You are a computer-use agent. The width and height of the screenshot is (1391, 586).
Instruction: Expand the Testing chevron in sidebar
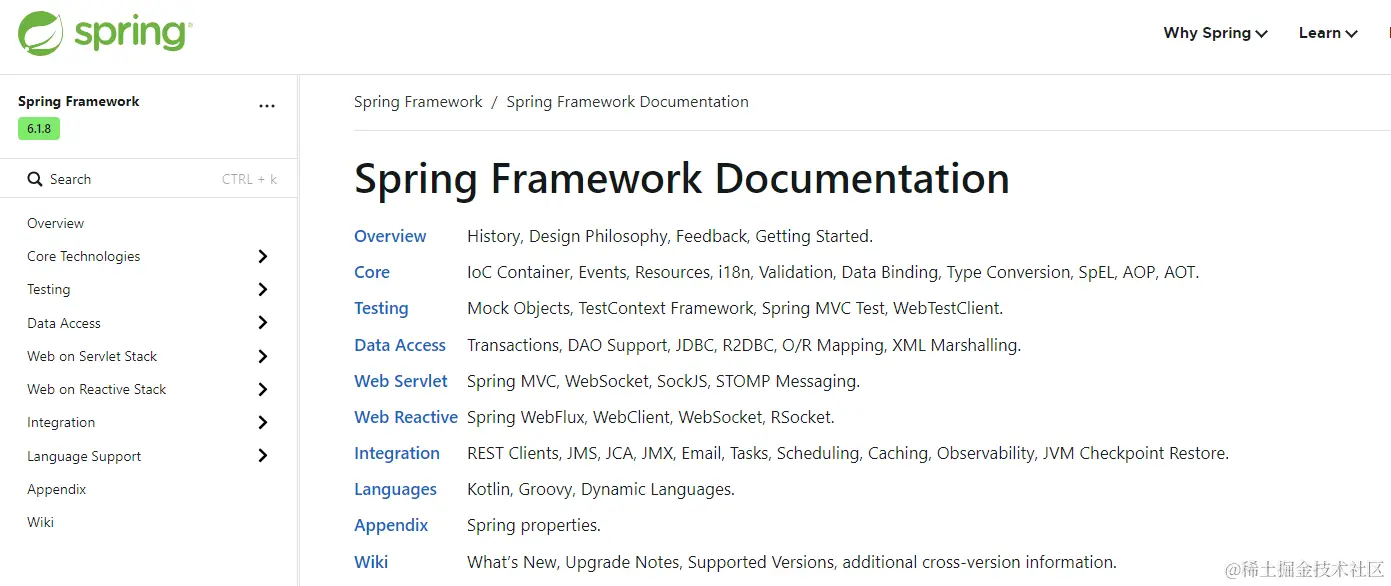pos(263,289)
